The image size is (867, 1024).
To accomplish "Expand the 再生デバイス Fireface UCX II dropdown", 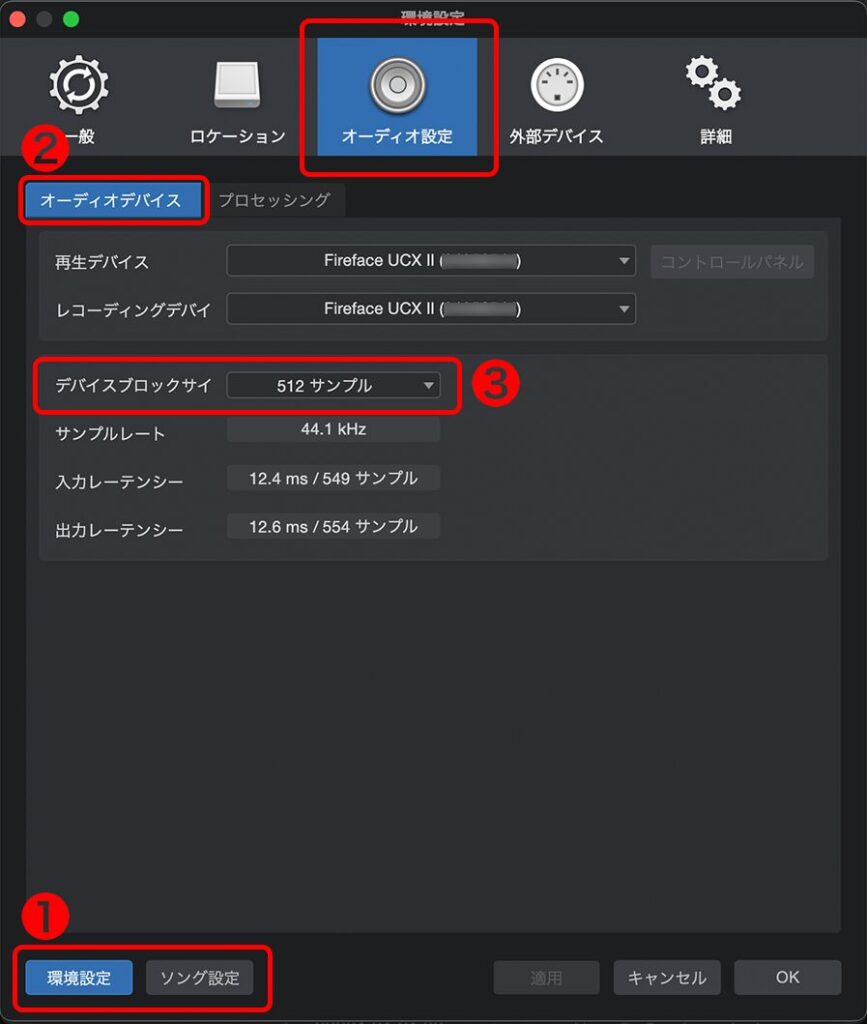I will [x=431, y=262].
